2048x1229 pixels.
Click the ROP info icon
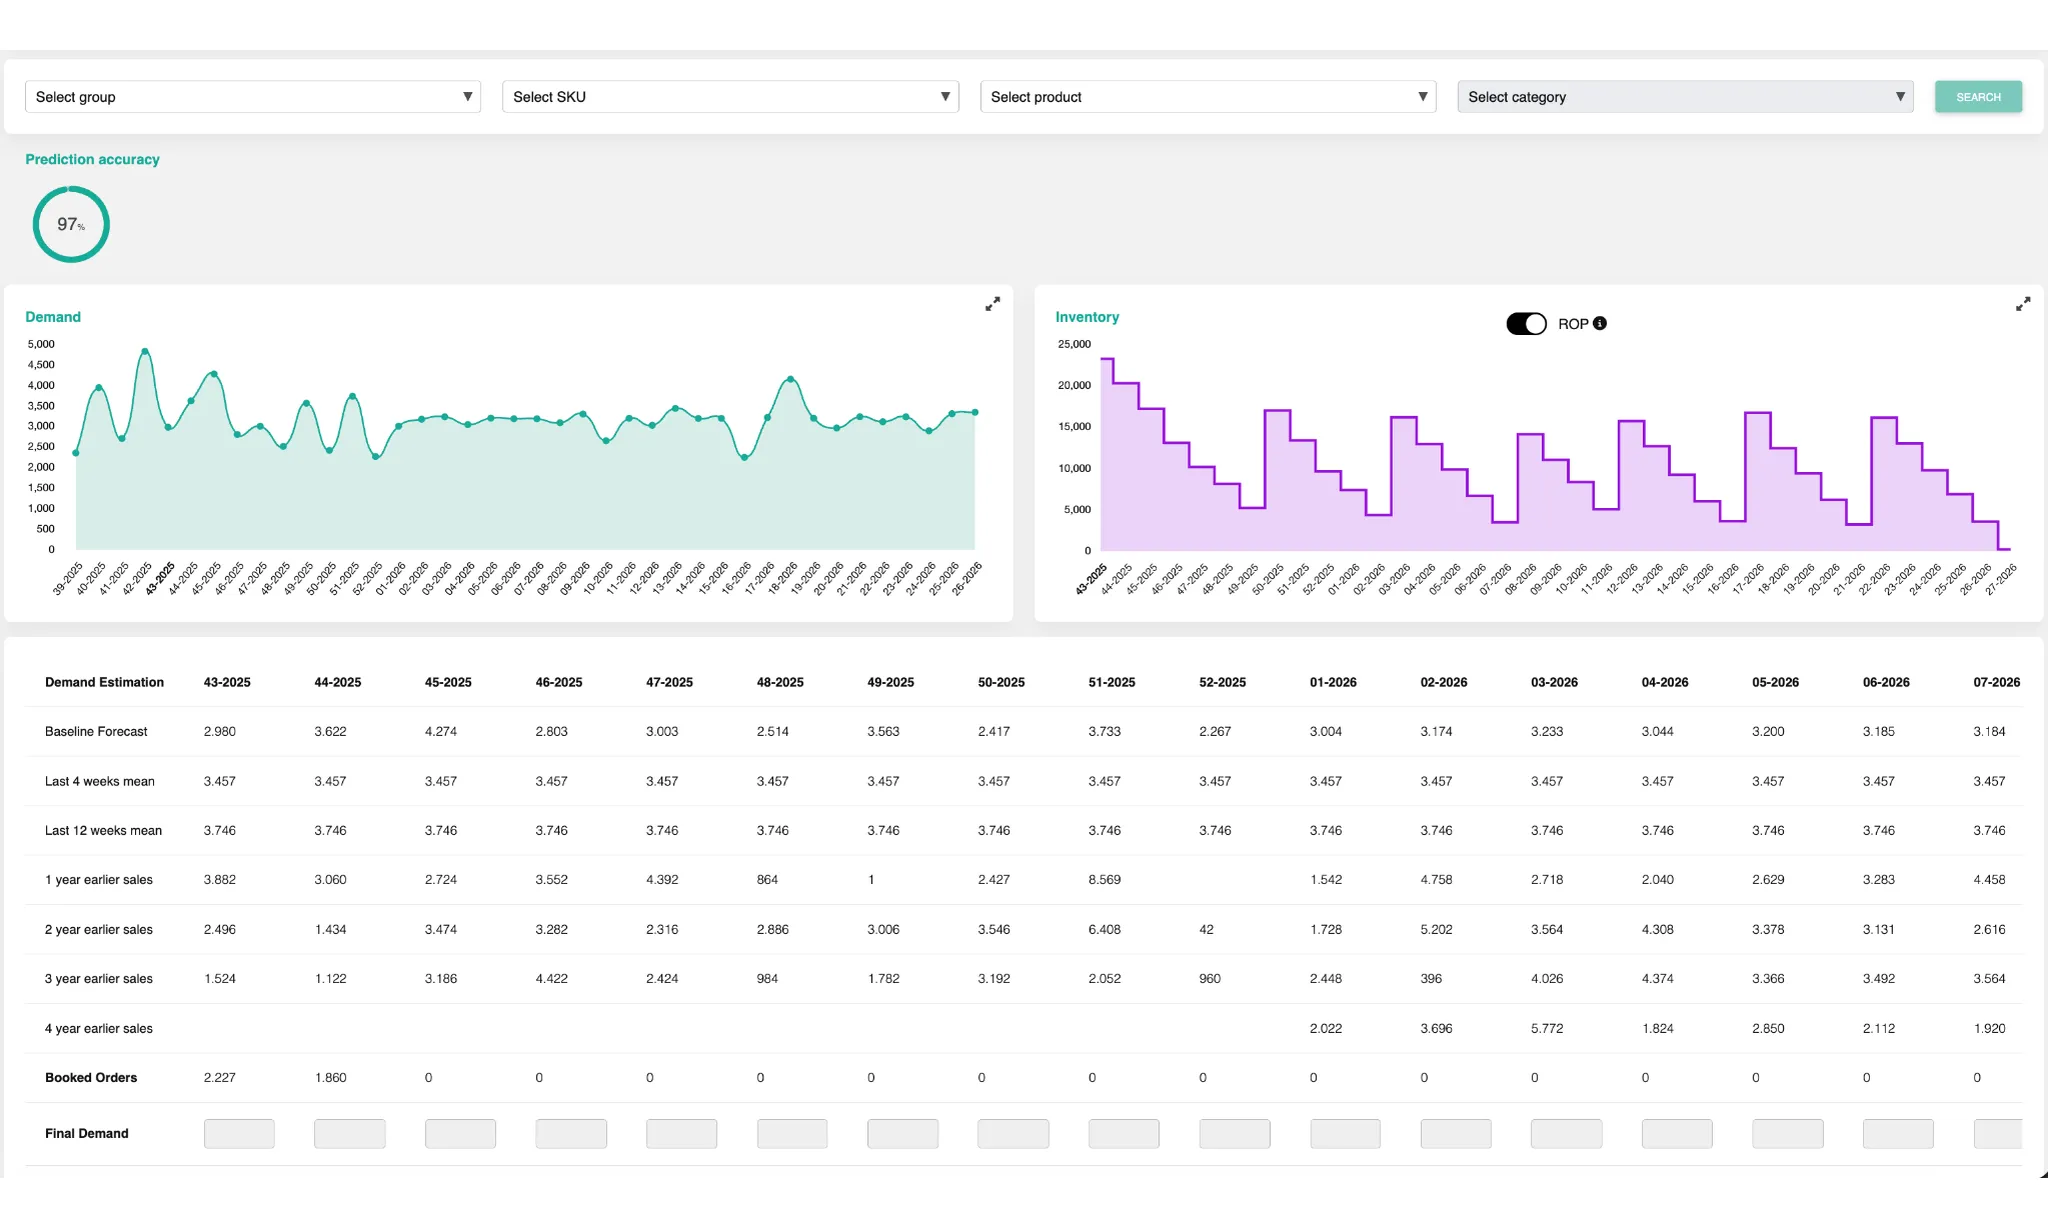1600,323
